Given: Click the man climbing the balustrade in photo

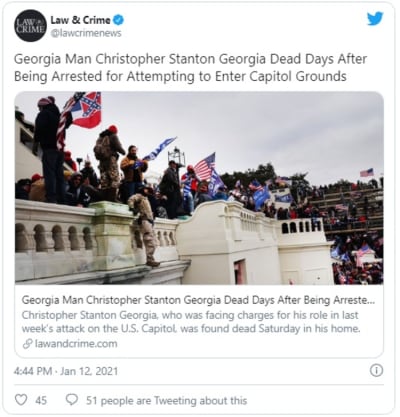Looking at the screenshot, I should tap(145, 226).
